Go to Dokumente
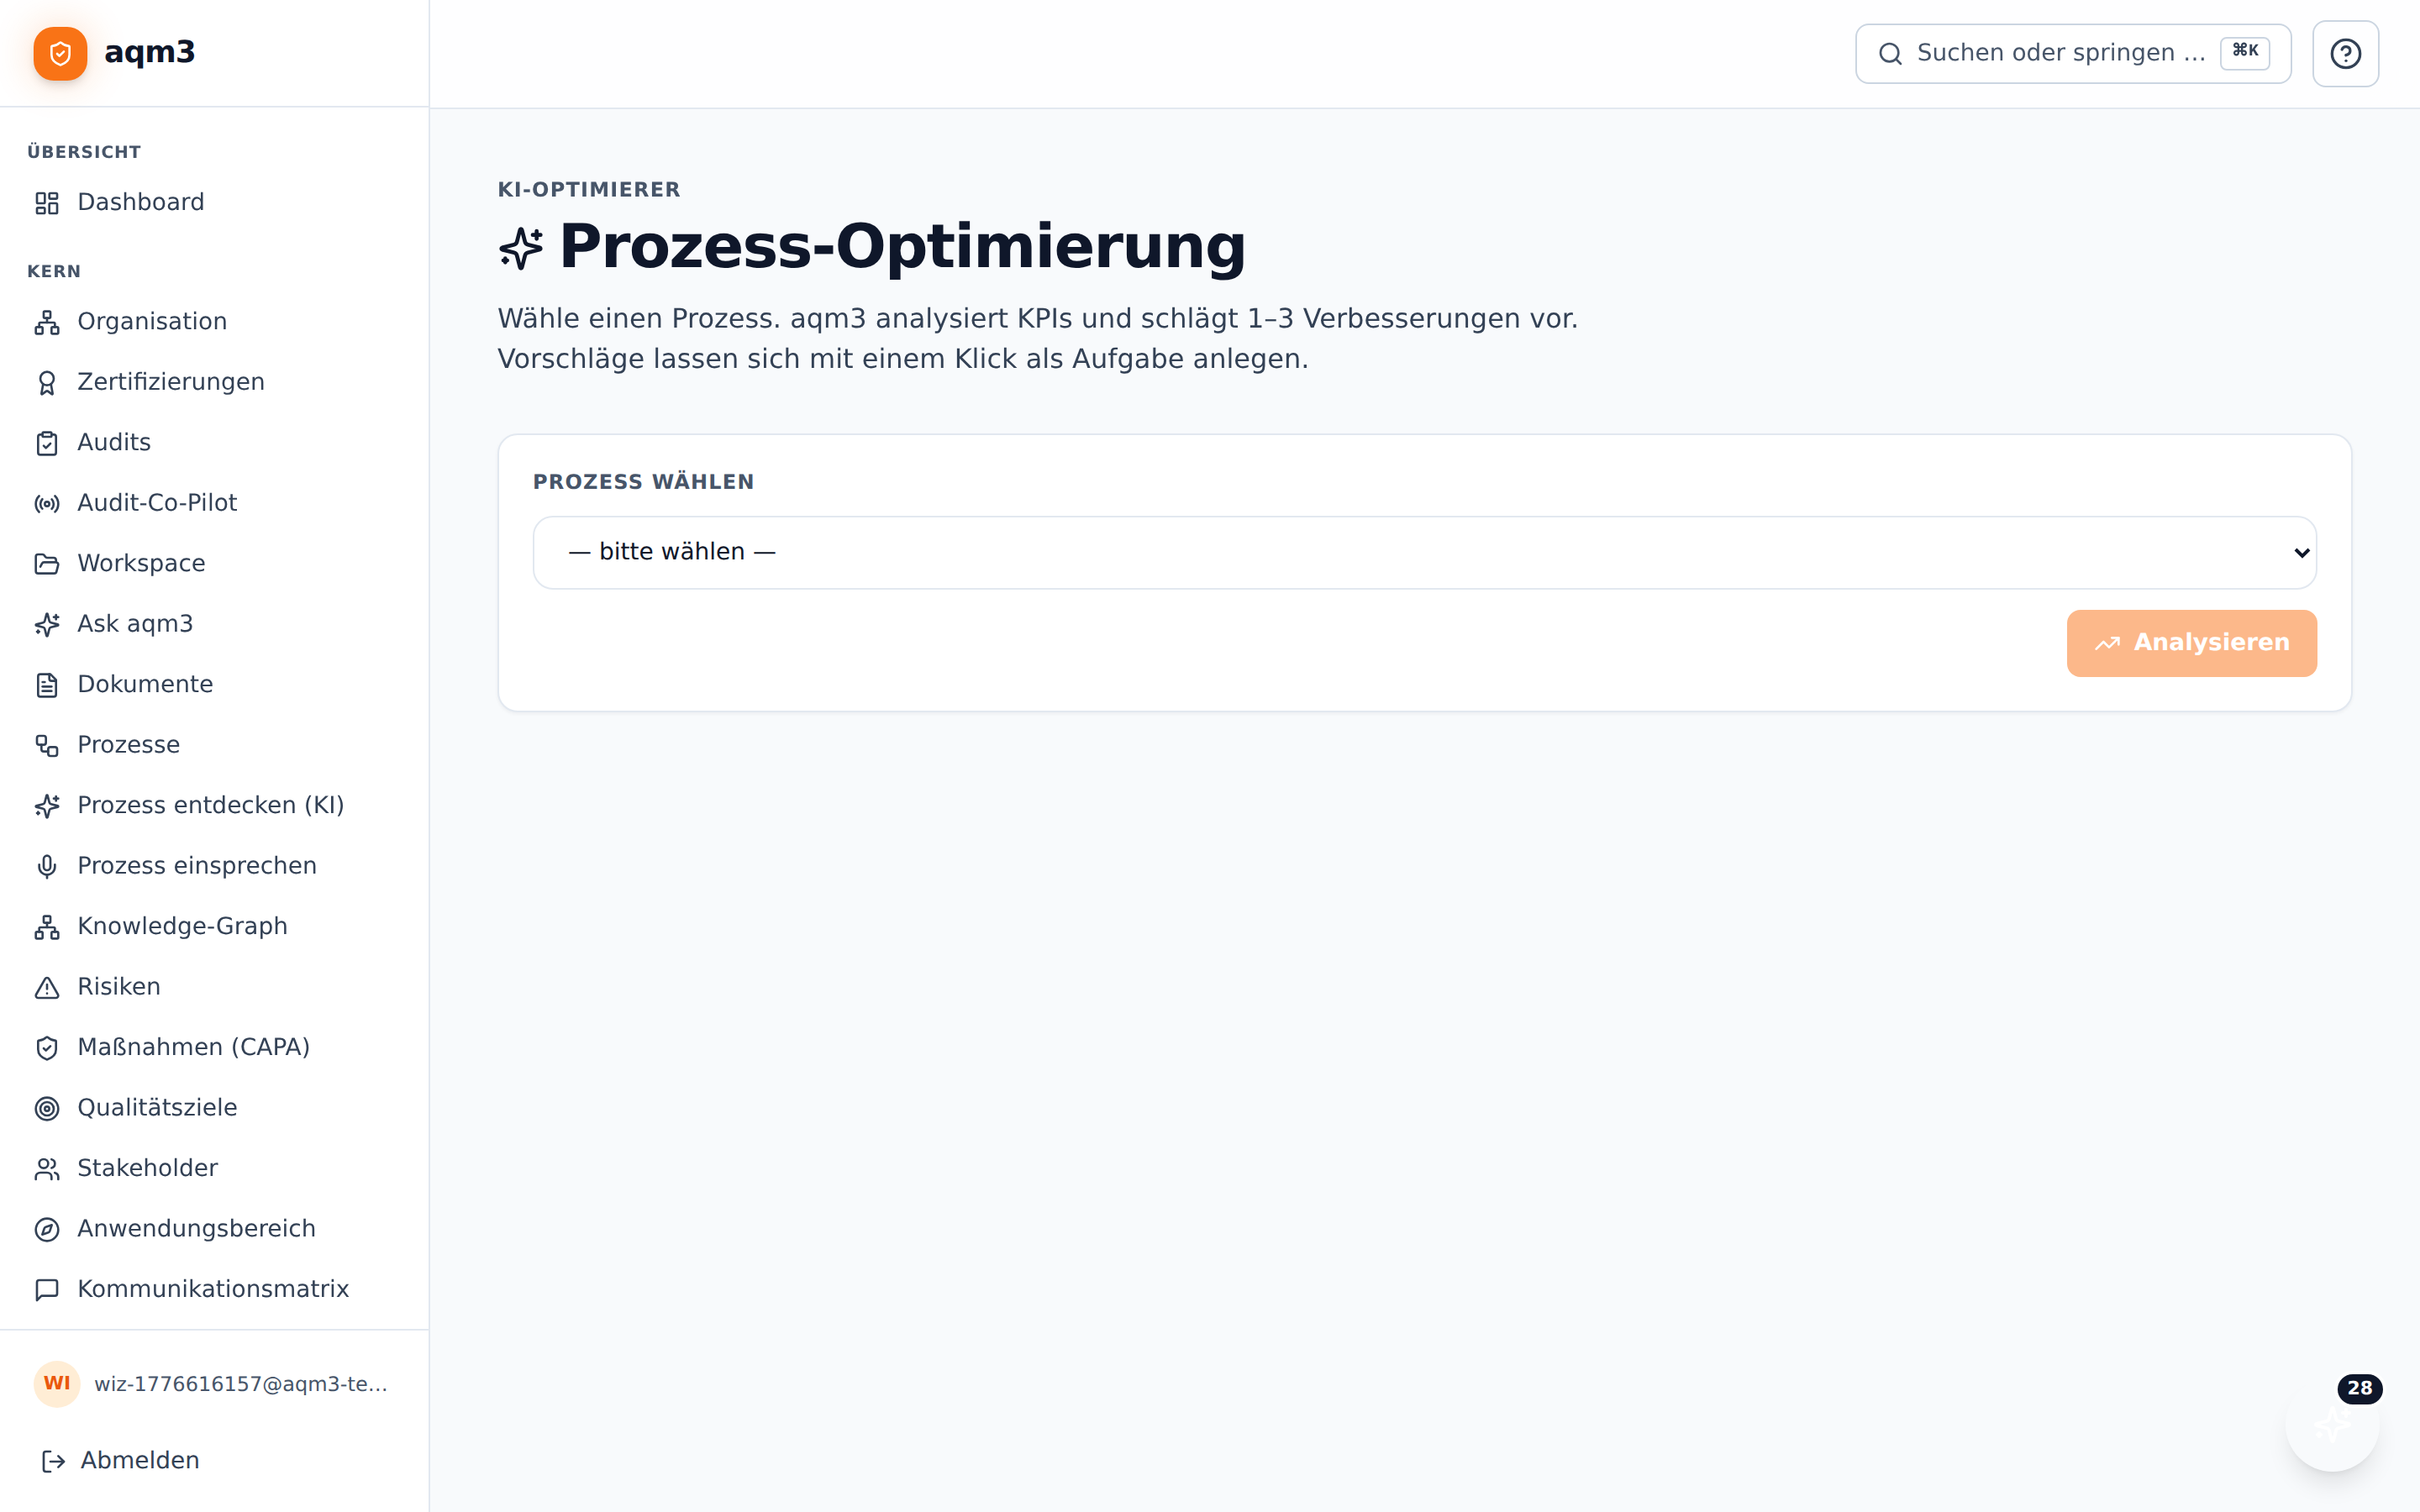This screenshot has height=1512, width=2420. coord(214,684)
